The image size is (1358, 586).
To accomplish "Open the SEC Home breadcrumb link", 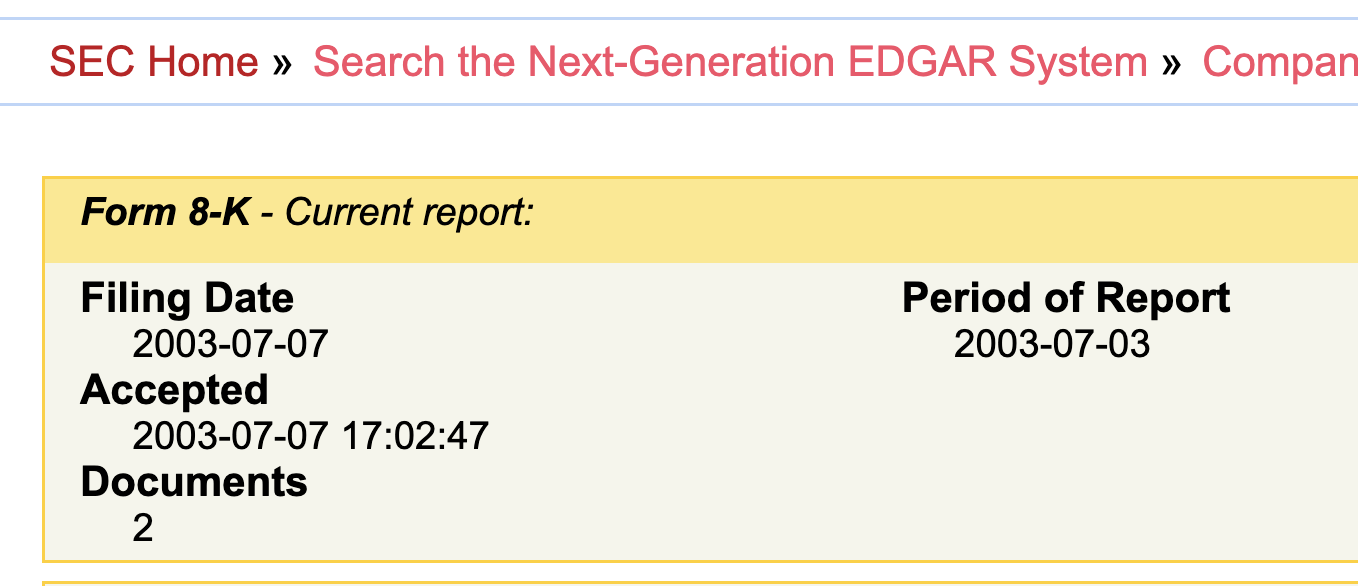I will coord(154,62).
